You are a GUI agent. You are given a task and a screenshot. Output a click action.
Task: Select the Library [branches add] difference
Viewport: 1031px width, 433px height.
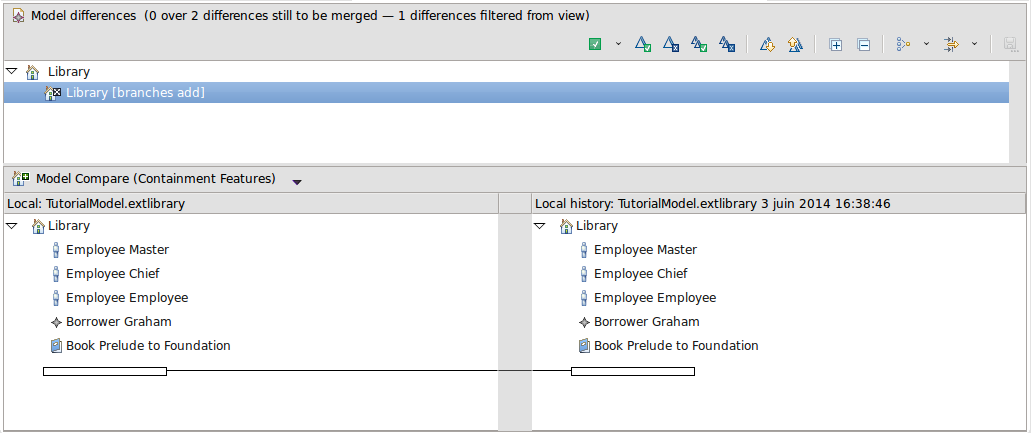pyautogui.click(x=135, y=93)
